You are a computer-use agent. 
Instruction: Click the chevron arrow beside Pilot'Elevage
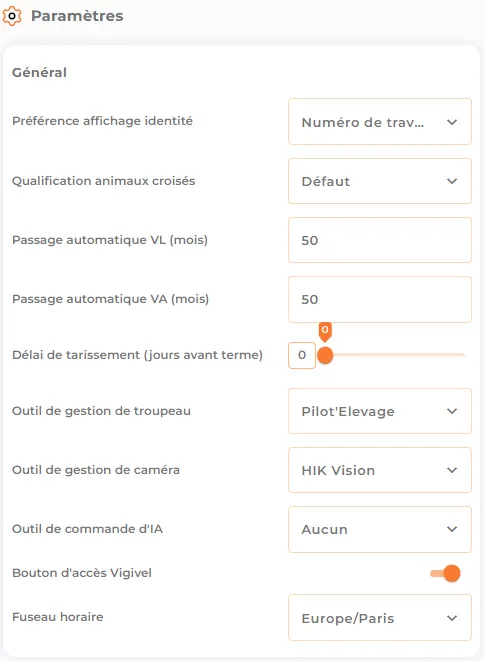point(452,411)
